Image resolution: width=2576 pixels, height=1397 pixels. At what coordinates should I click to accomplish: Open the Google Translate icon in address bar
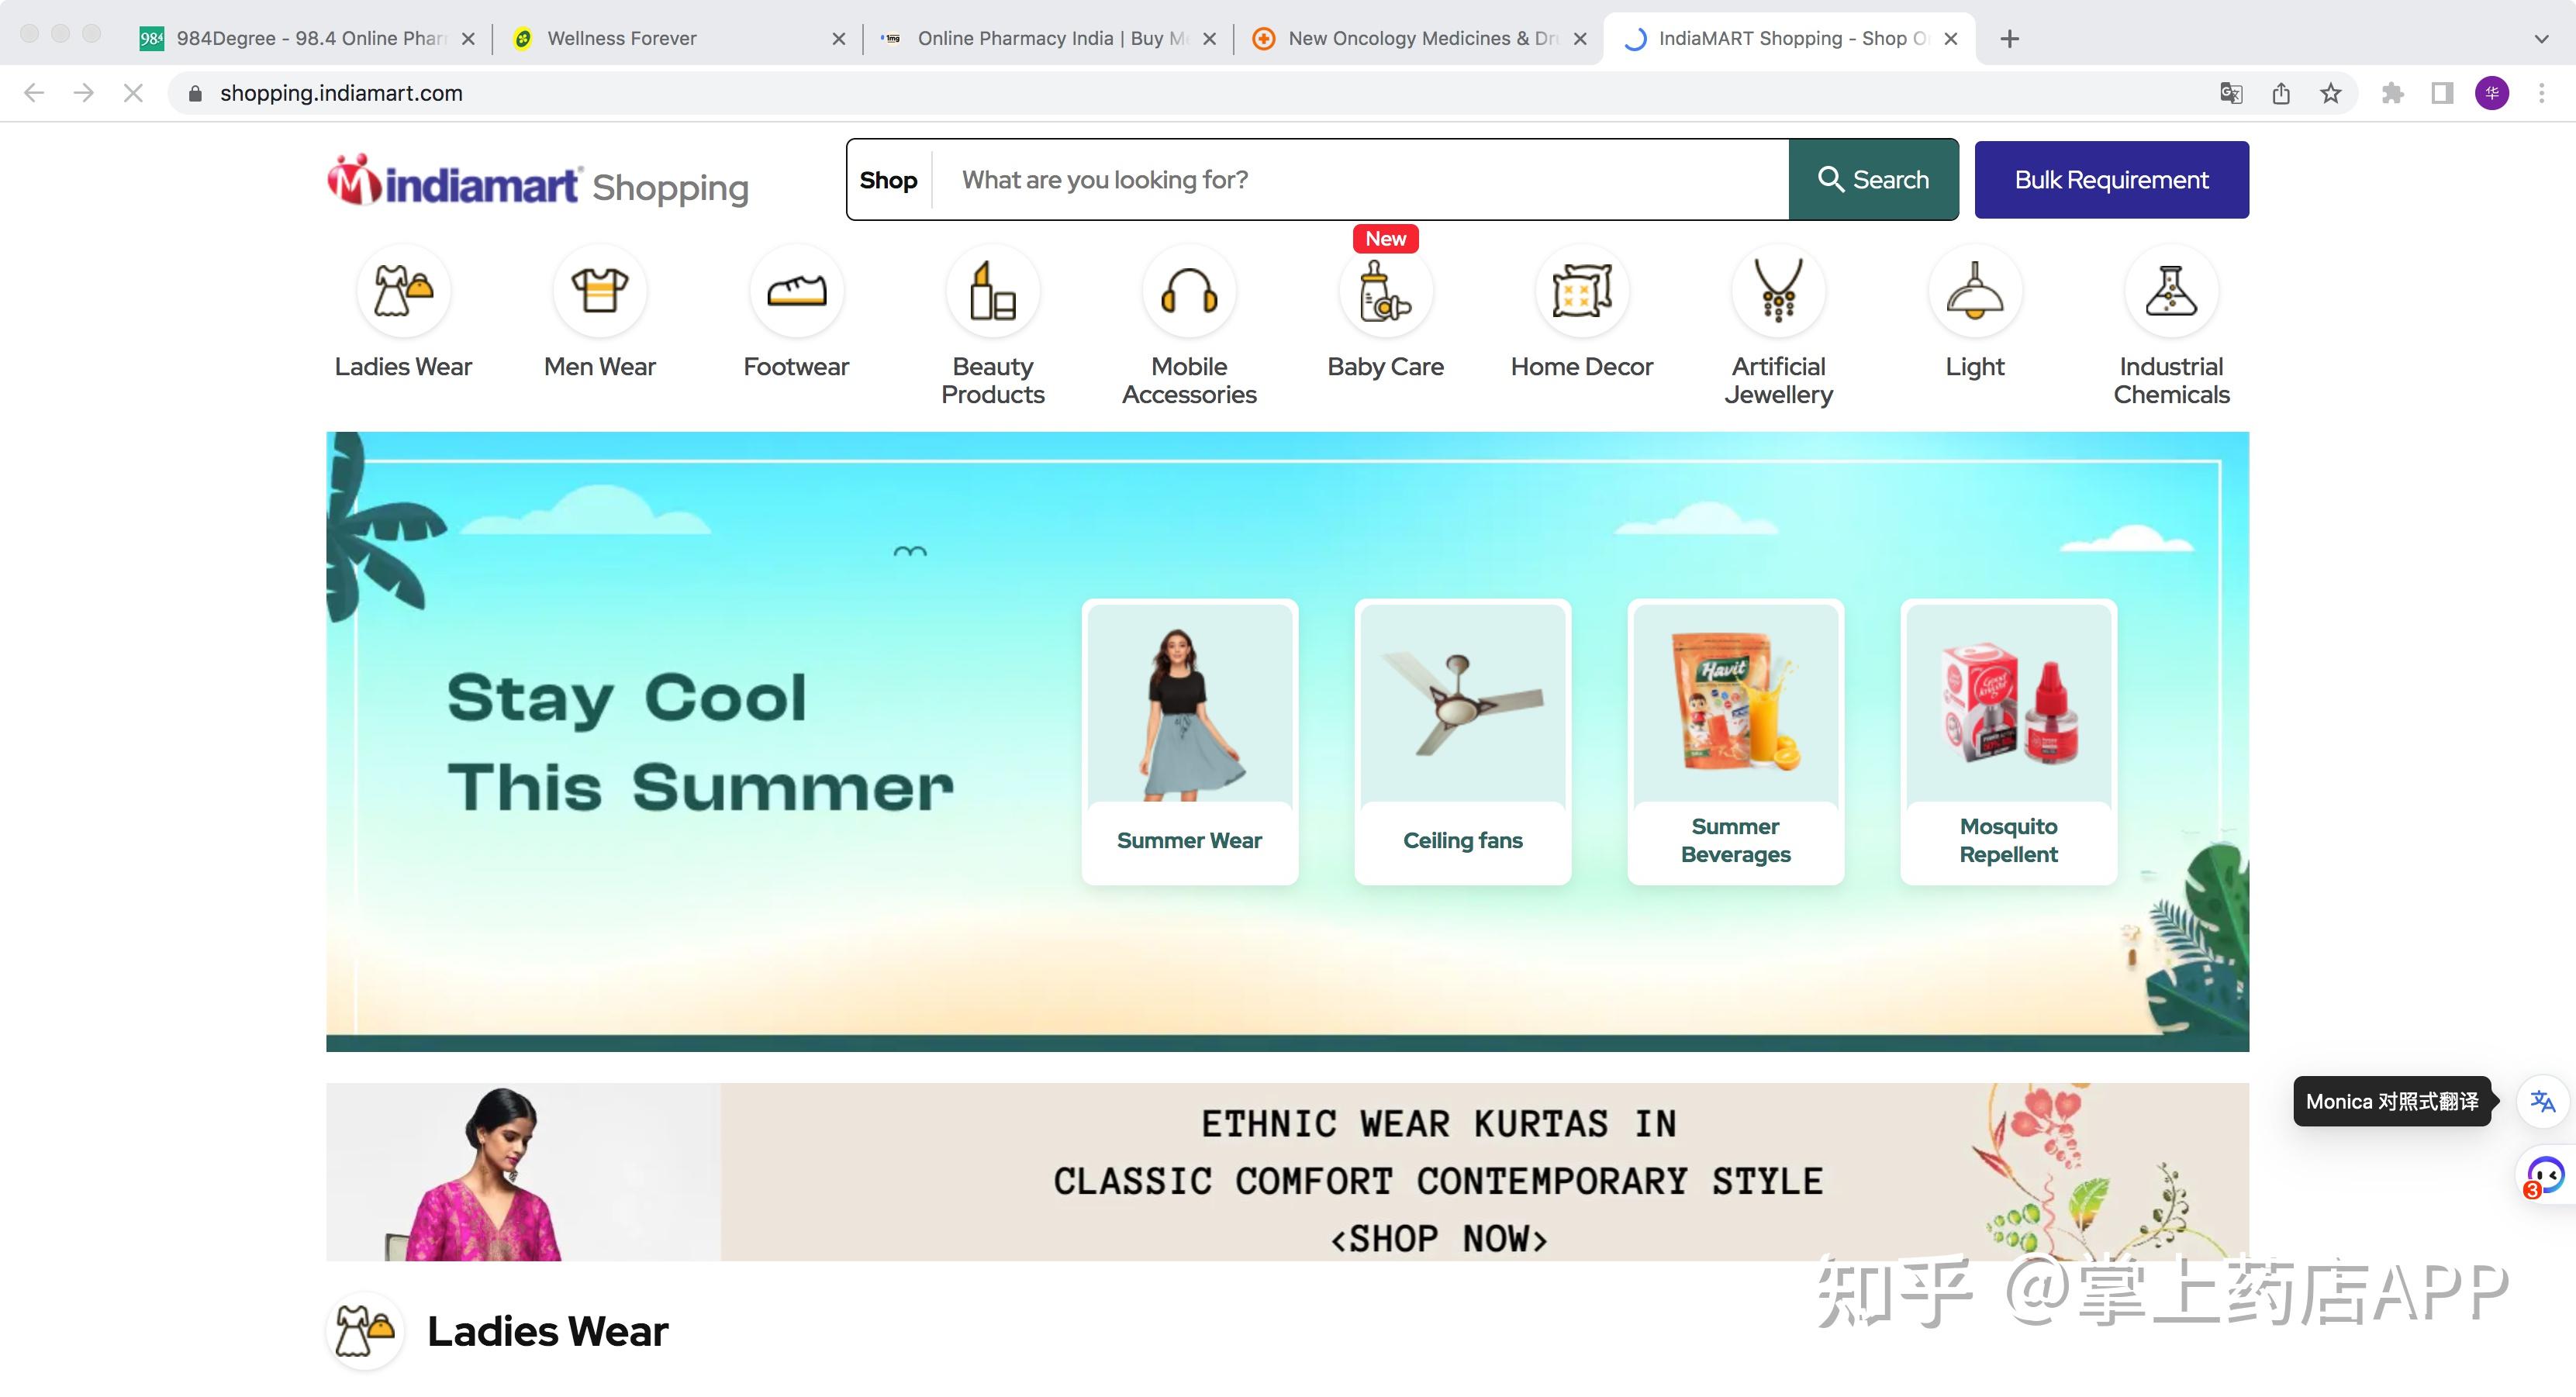click(x=2231, y=93)
